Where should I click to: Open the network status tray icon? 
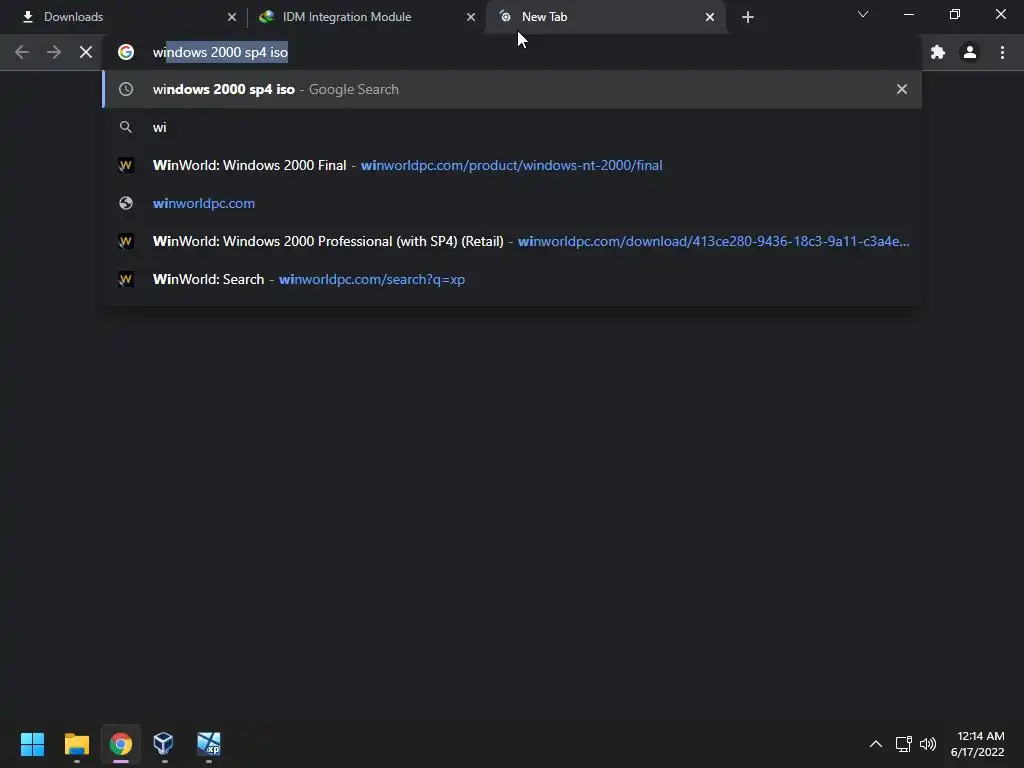click(x=903, y=744)
